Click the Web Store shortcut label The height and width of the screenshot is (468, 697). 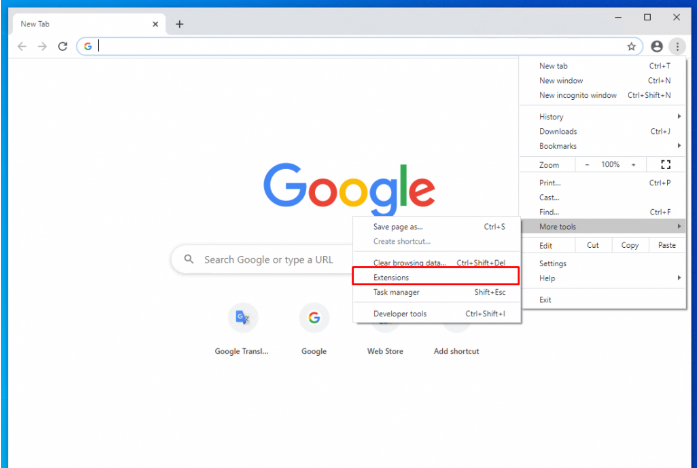385,351
